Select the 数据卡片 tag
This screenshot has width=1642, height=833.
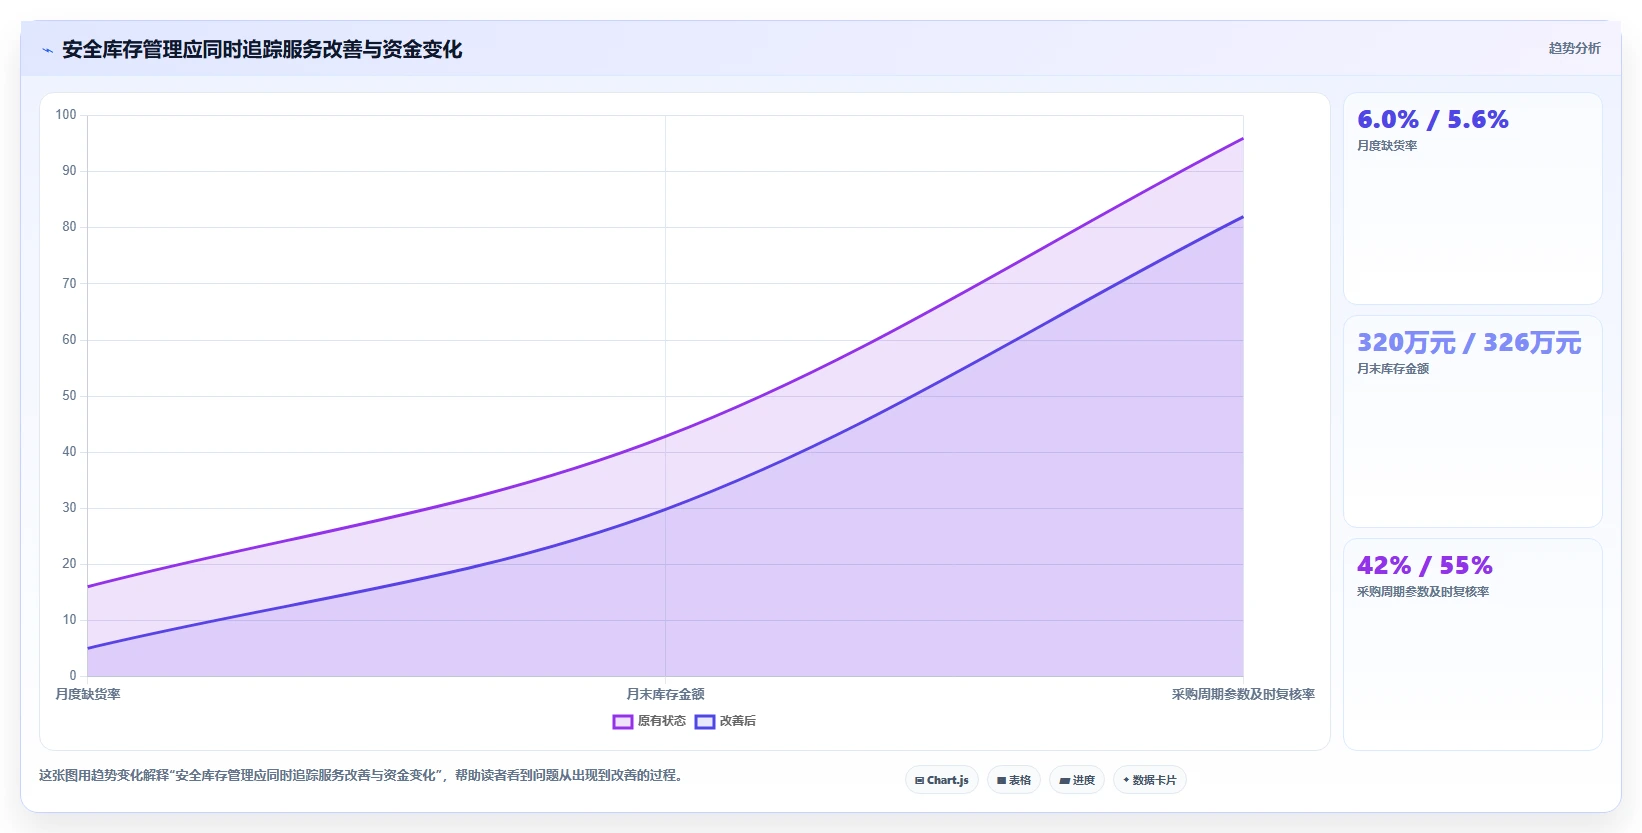(x=1150, y=780)
